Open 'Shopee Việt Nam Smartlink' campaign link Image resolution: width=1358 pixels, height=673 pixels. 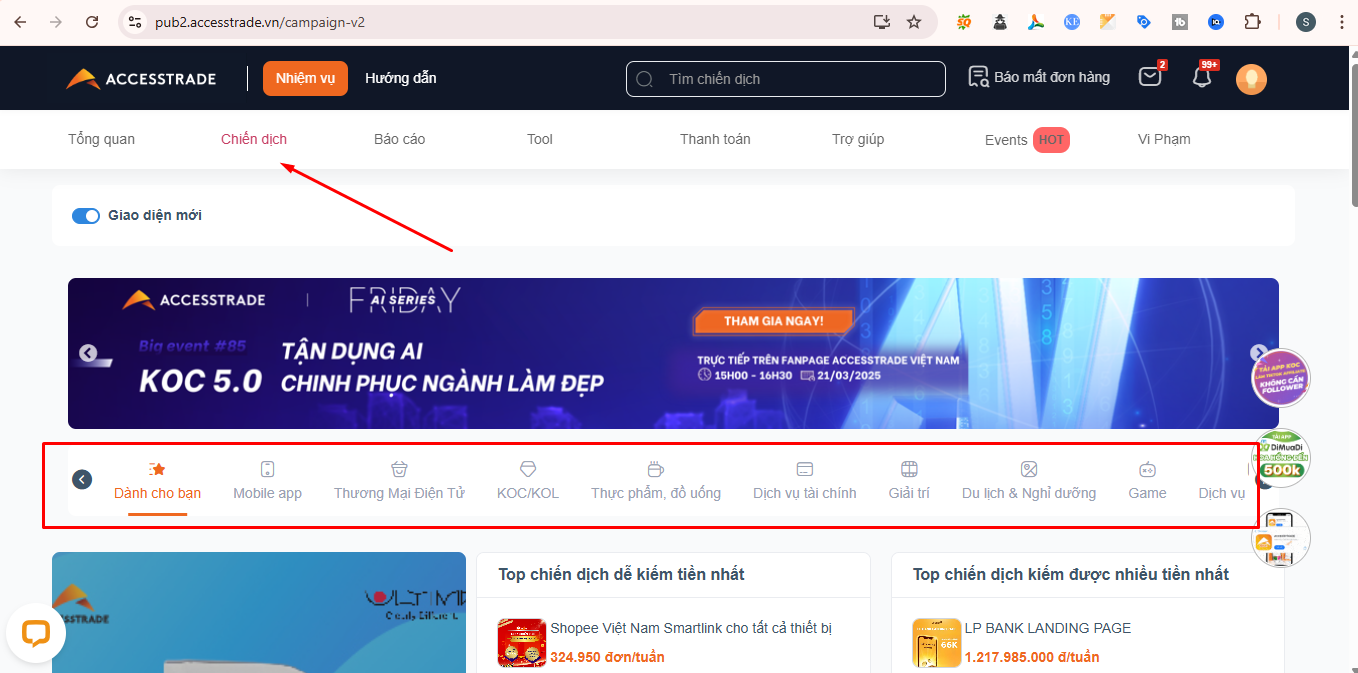(x=691, y=628)
